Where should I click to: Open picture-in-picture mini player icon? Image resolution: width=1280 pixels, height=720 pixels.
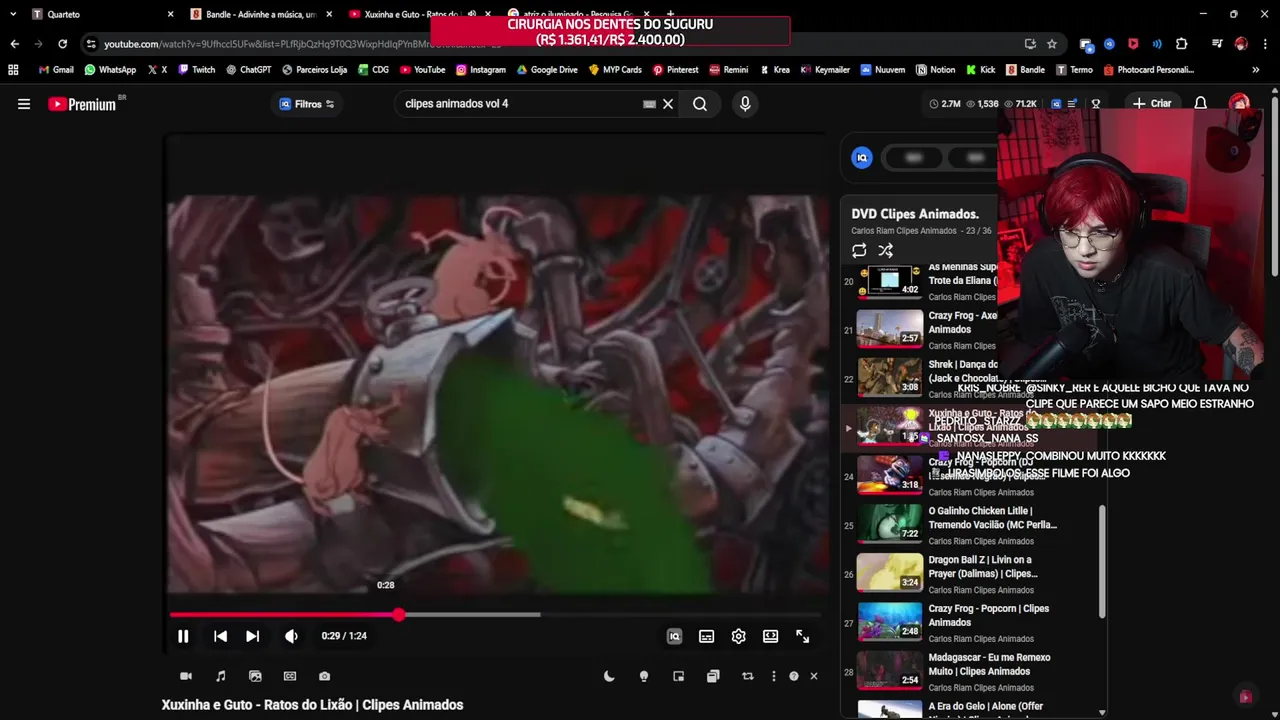click(678, 676)
